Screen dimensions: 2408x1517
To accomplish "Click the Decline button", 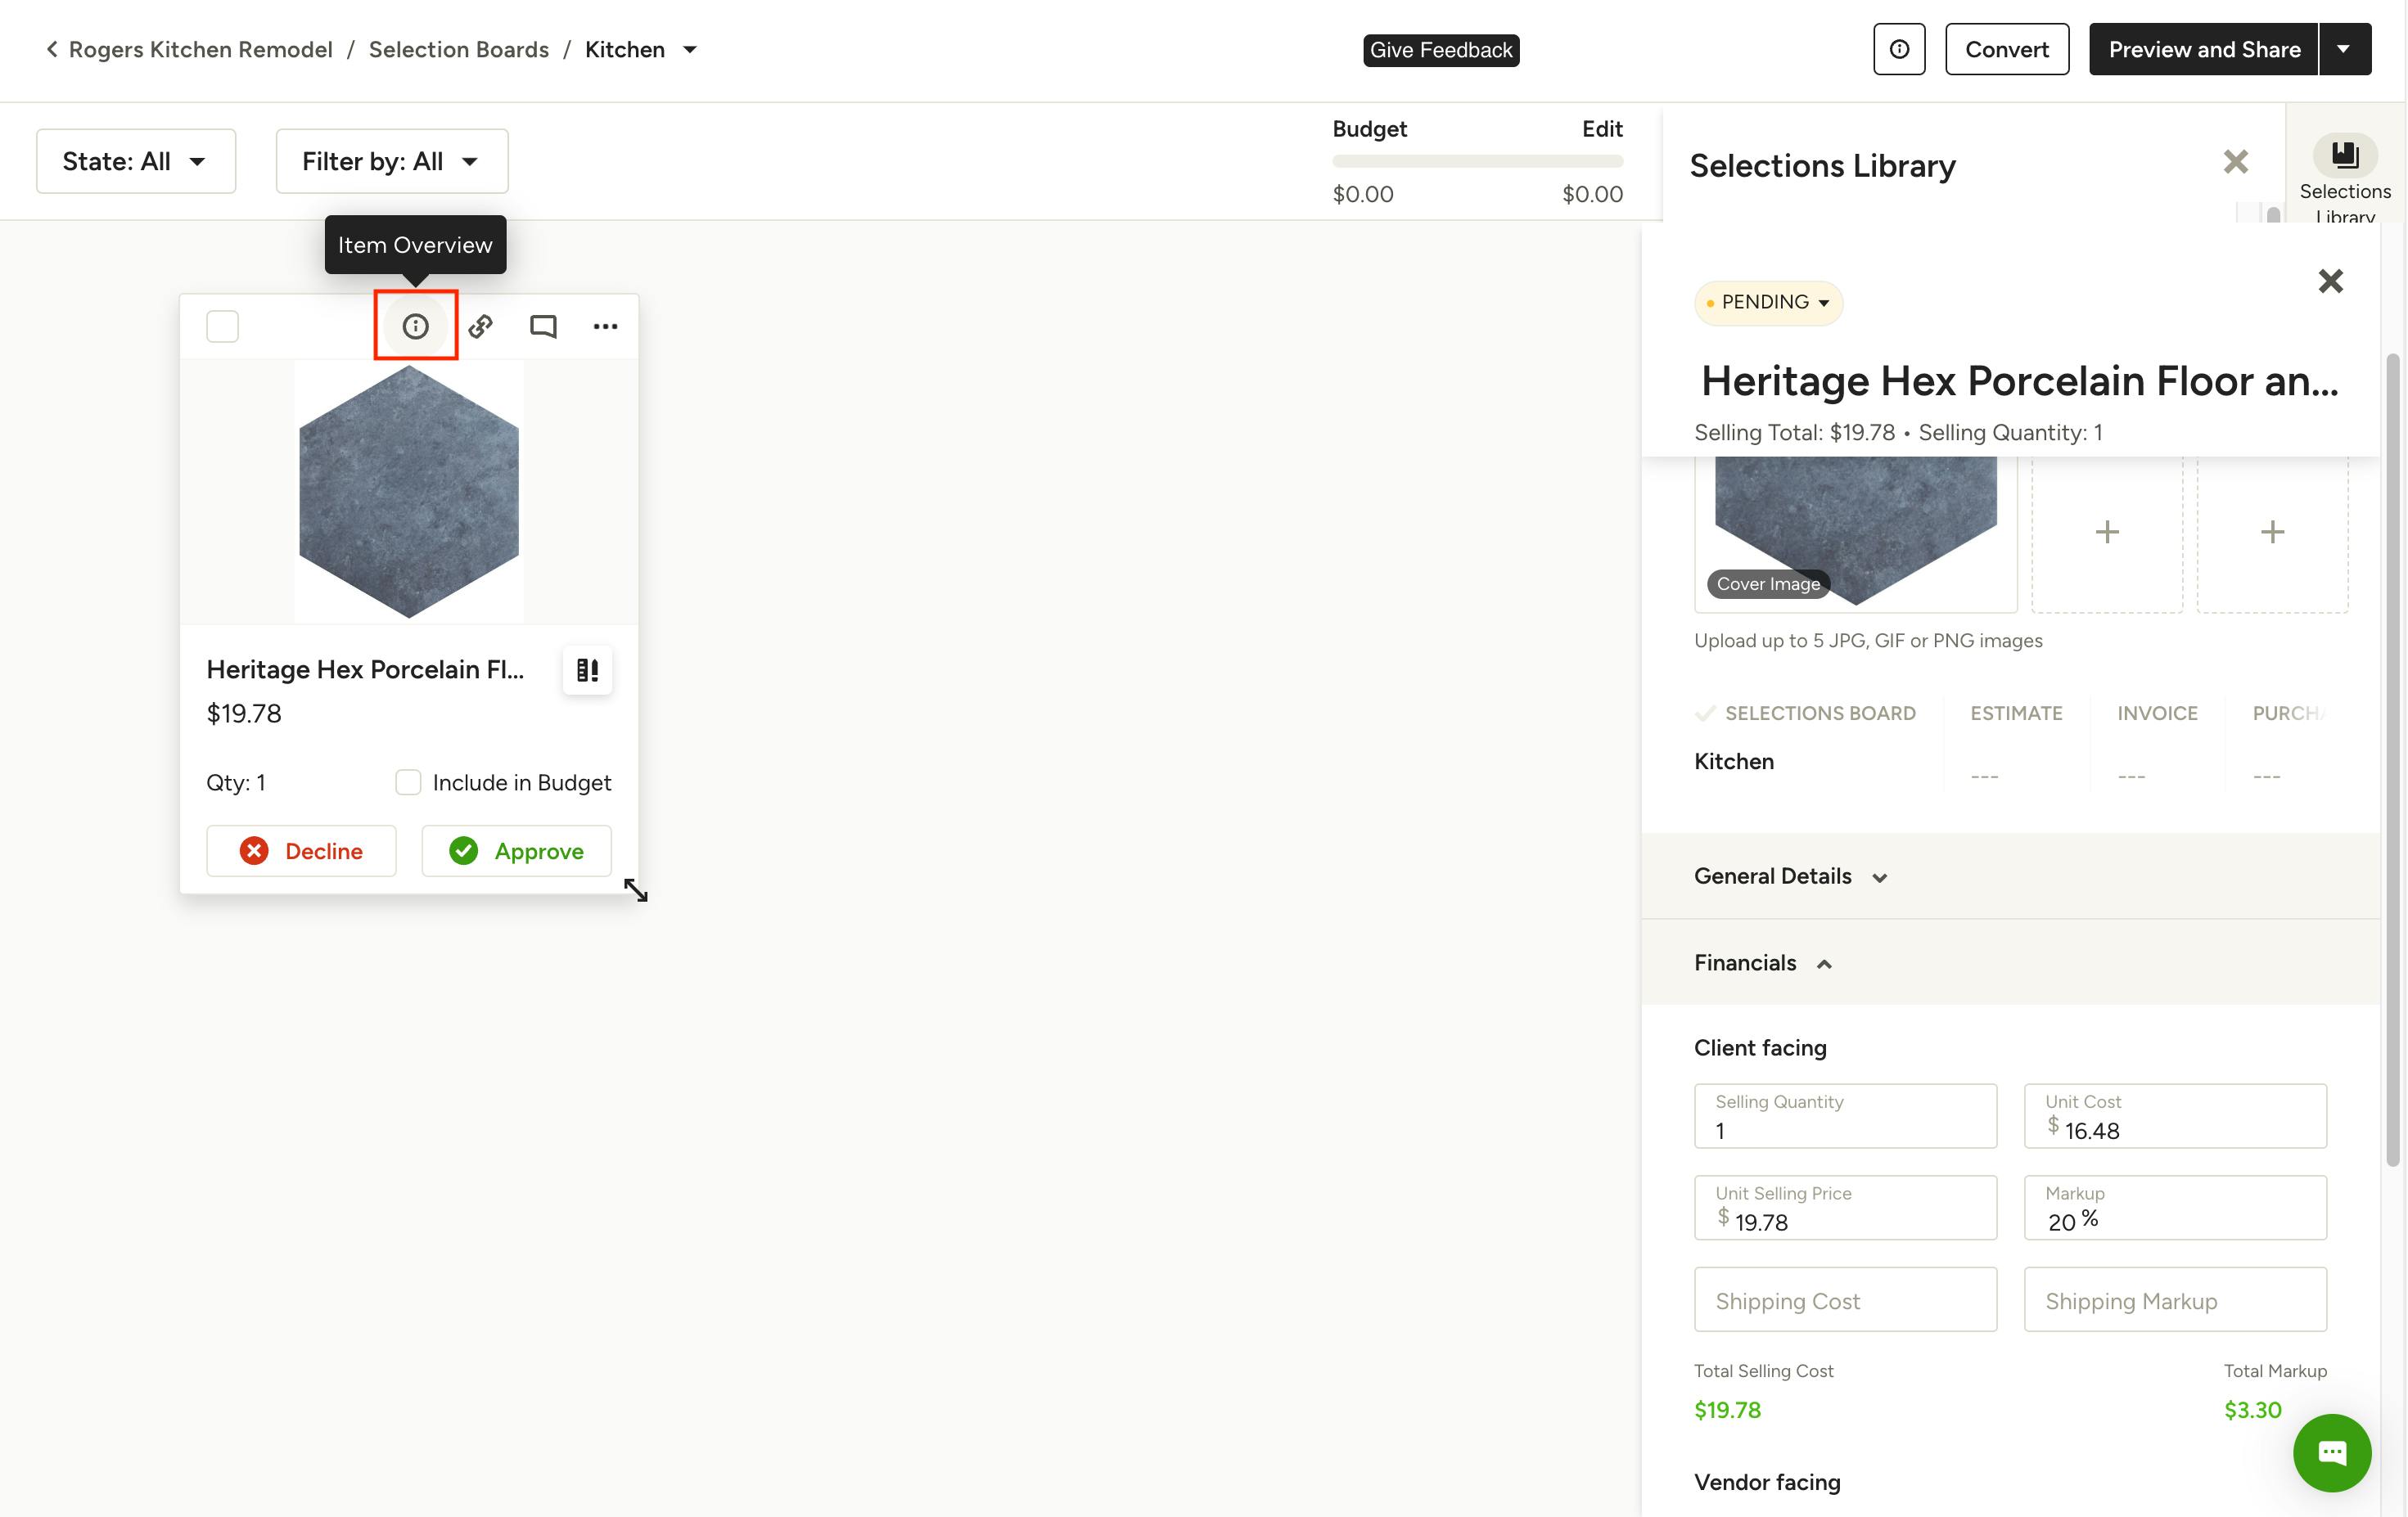I will pos(301,851).
